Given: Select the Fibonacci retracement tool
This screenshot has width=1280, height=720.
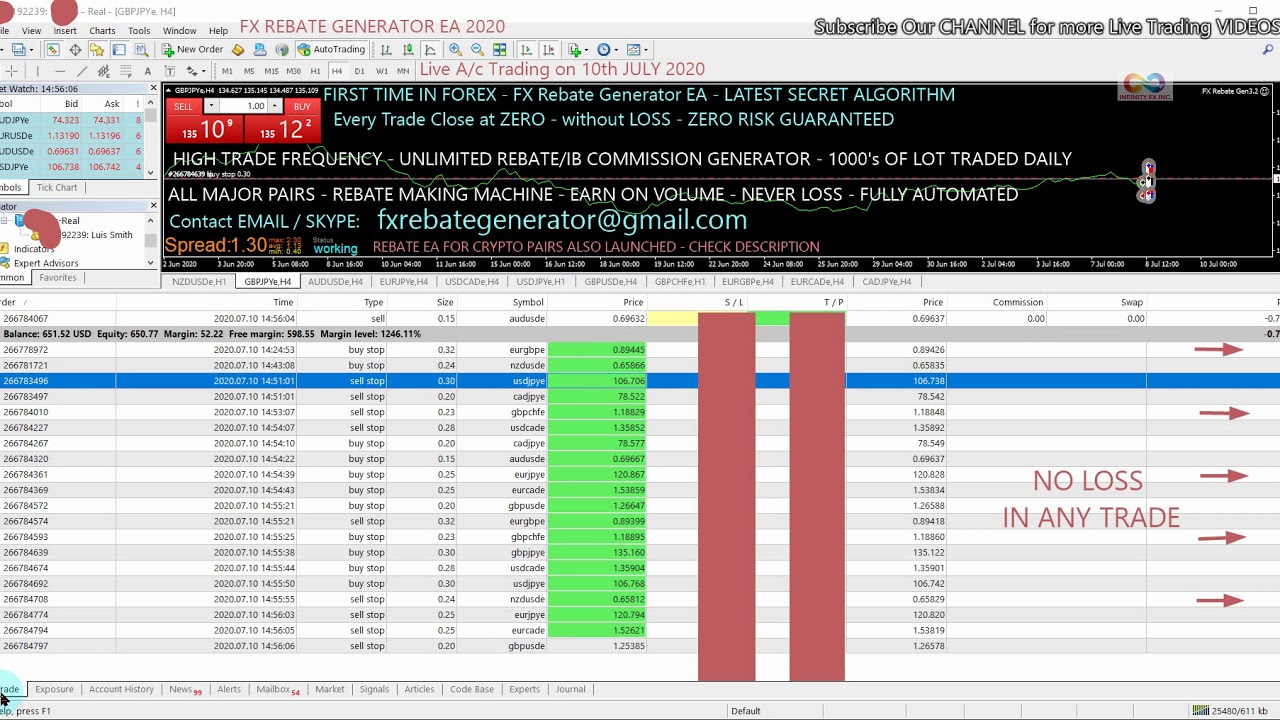Looking at the screenshot, I should [126, 71].
